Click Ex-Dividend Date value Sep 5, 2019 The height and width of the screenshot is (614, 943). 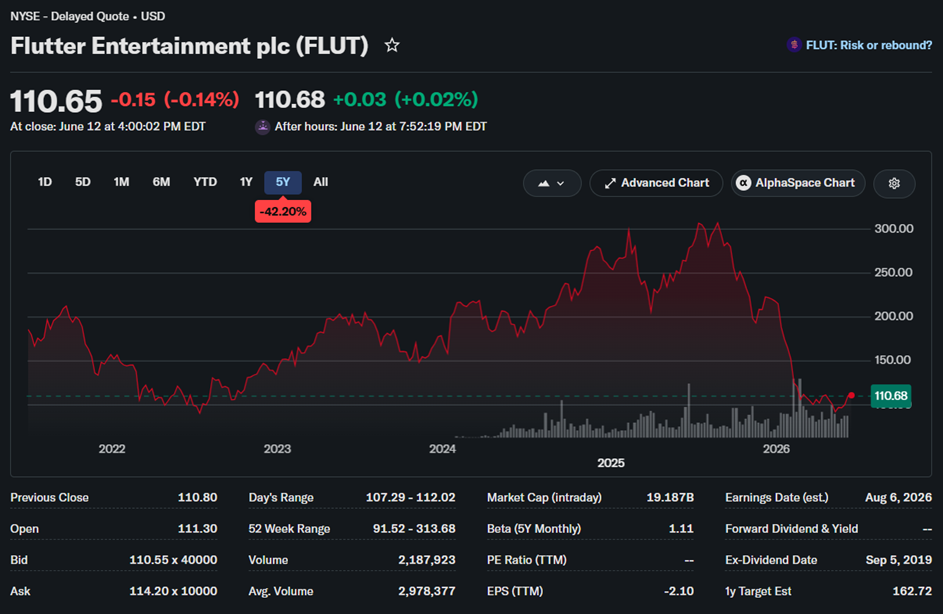899,560
